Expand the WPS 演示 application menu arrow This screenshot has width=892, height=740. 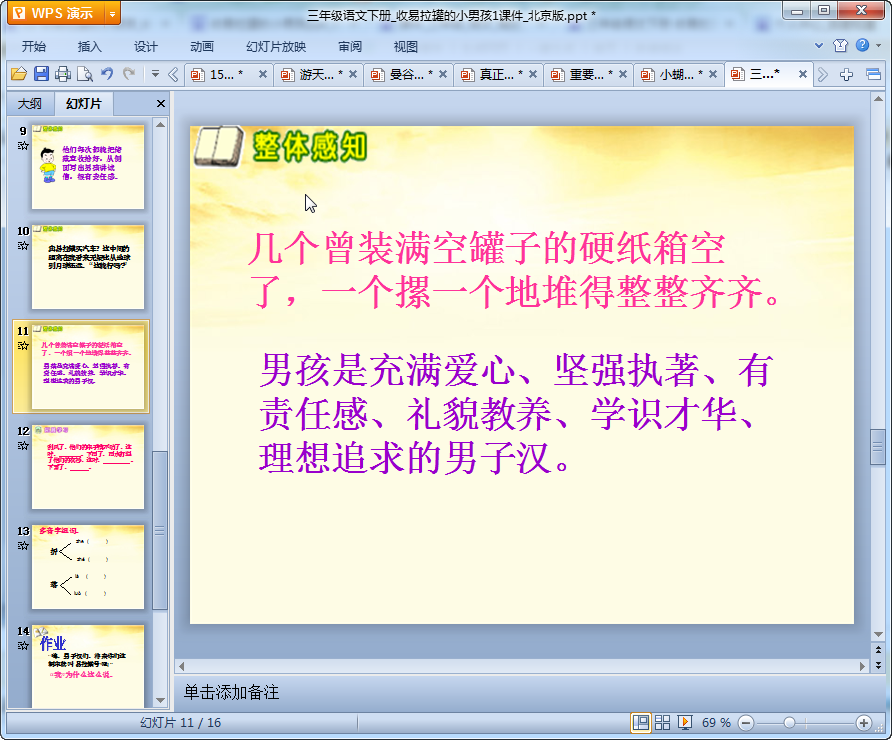pos(111,13)
